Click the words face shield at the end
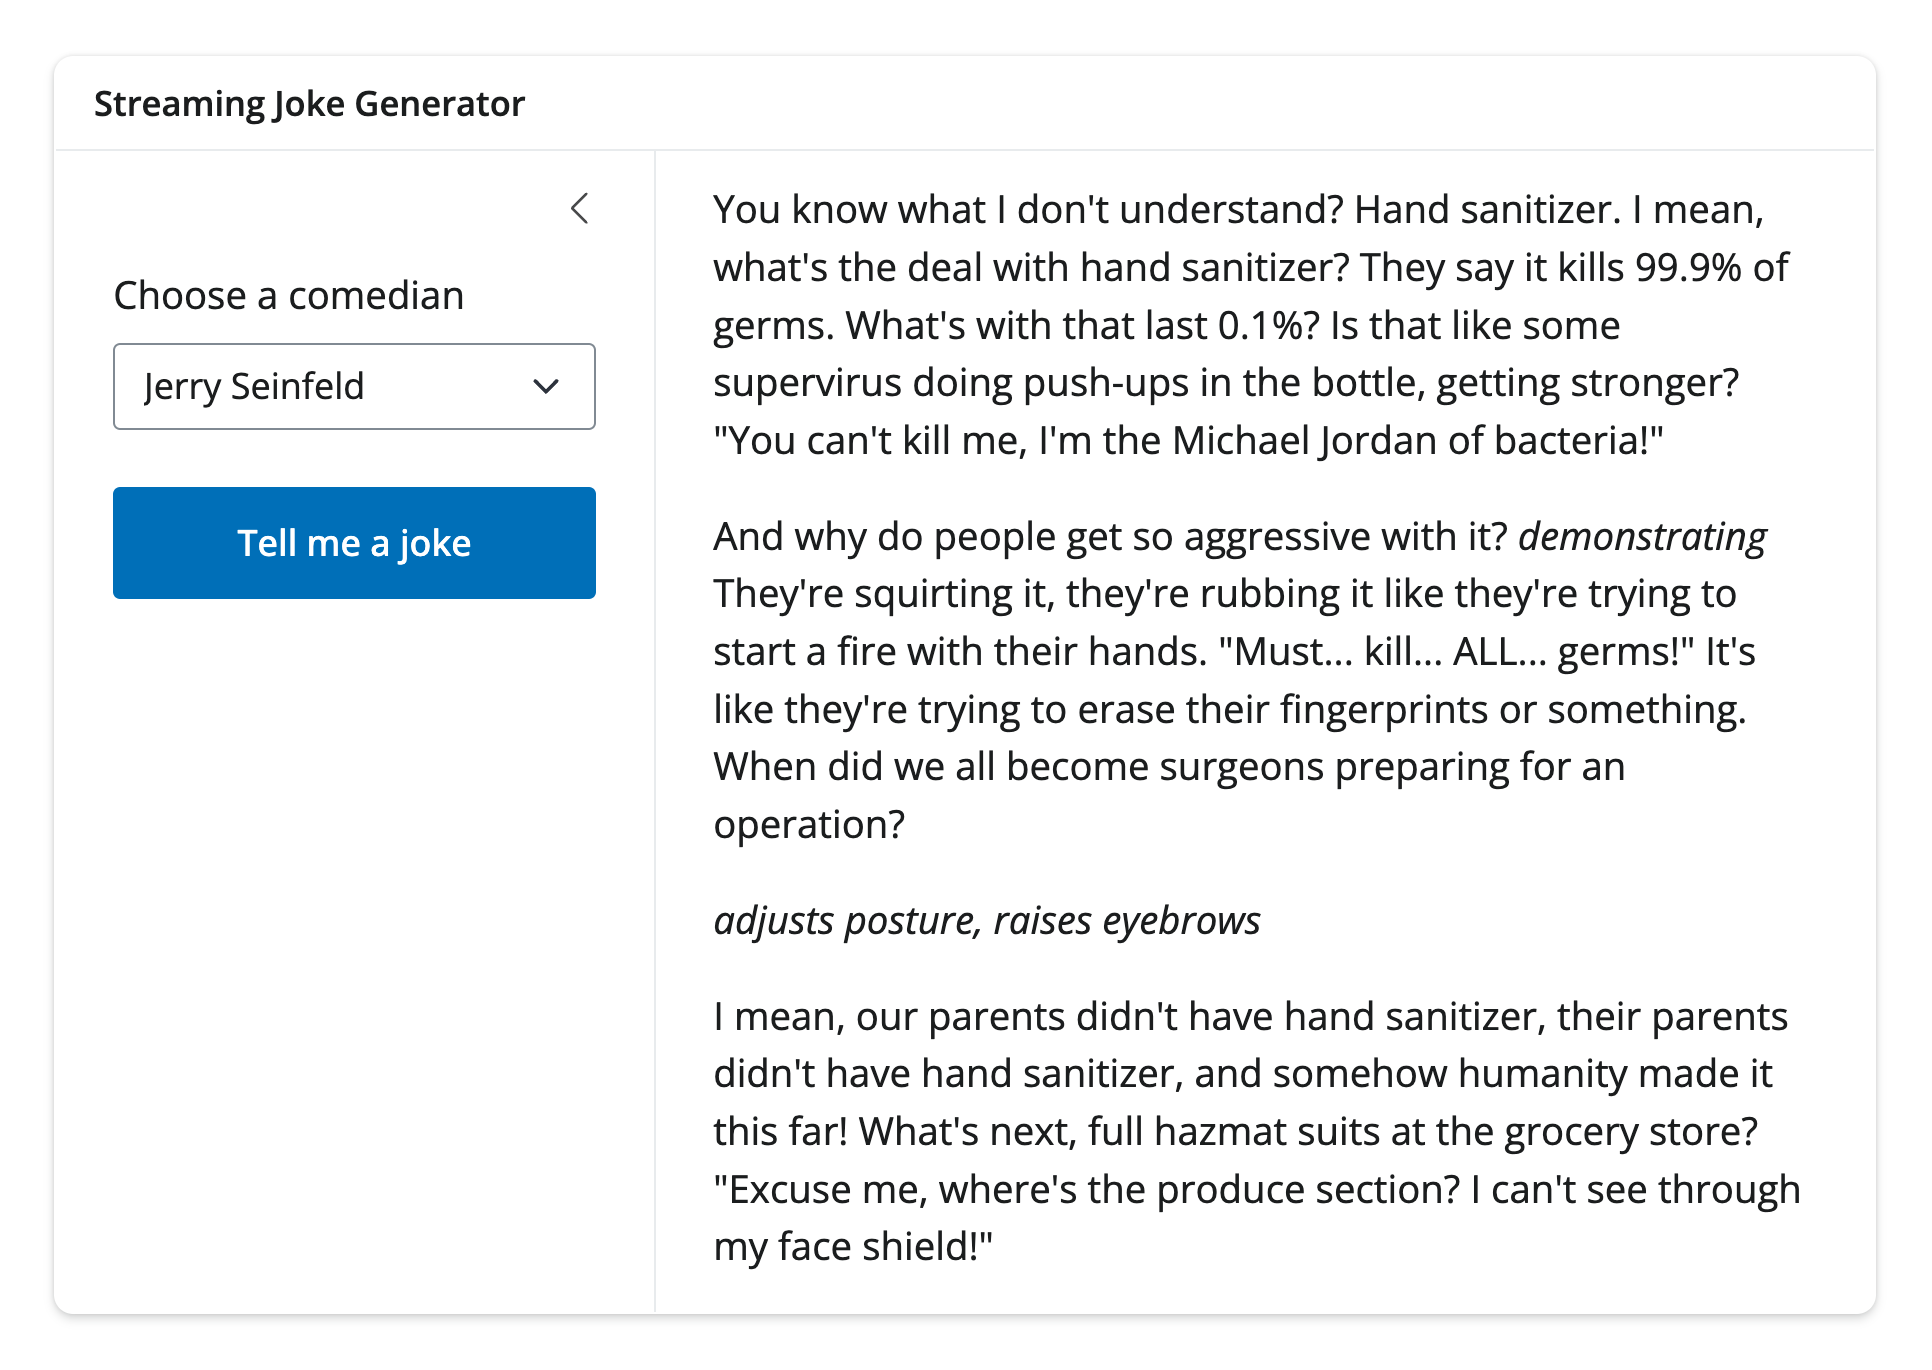 pos(875,1248)
